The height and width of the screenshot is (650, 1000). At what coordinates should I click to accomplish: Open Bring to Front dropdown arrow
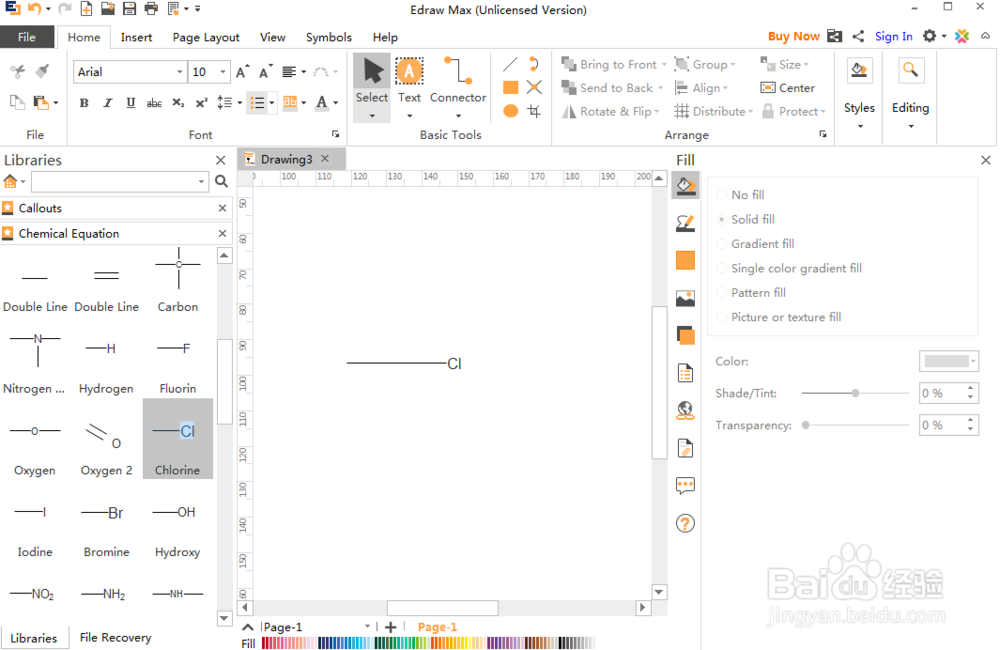[664, 64]
